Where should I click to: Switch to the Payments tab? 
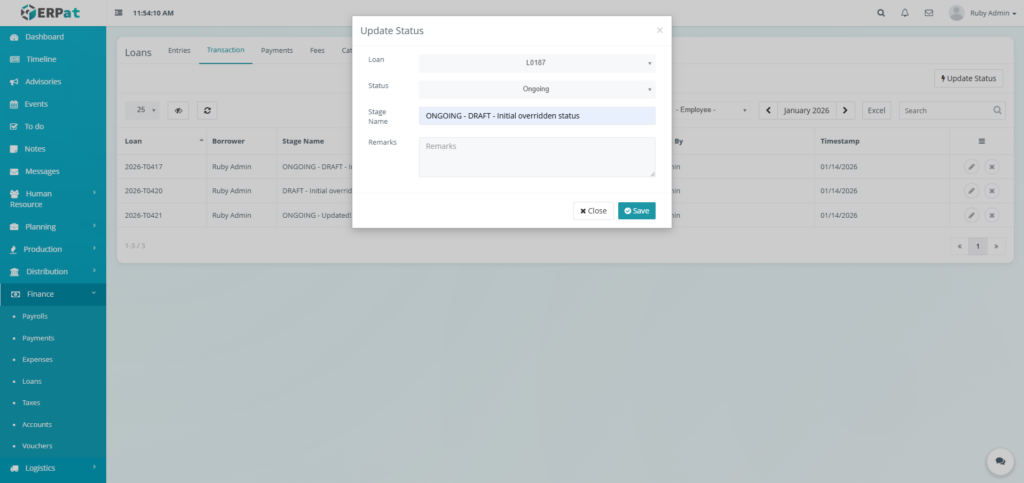277,49
